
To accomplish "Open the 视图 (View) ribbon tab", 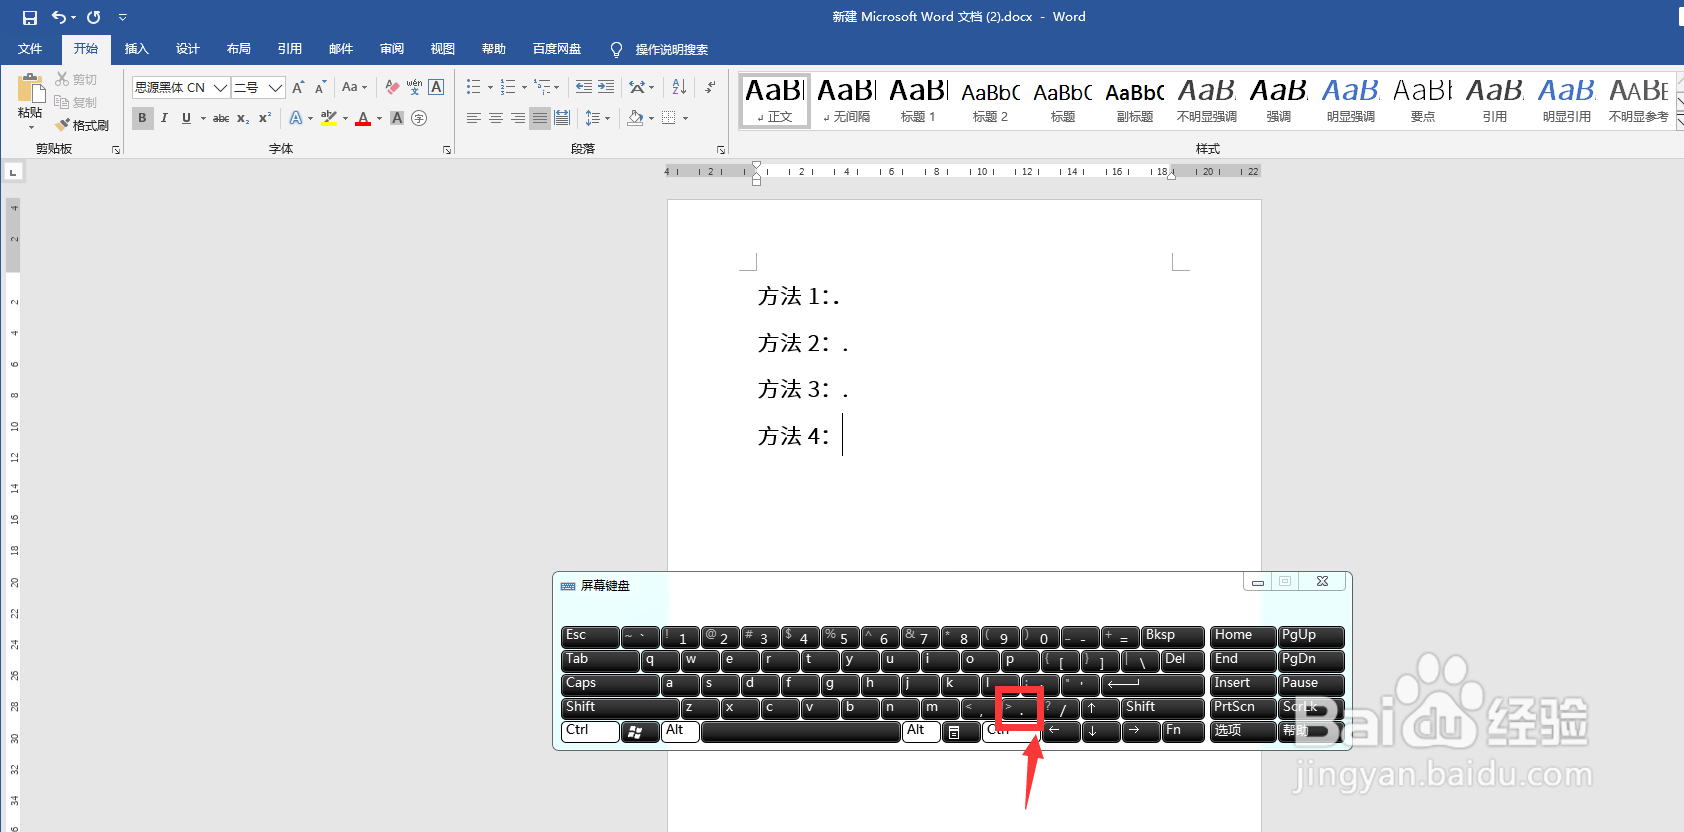I will 442,49.
